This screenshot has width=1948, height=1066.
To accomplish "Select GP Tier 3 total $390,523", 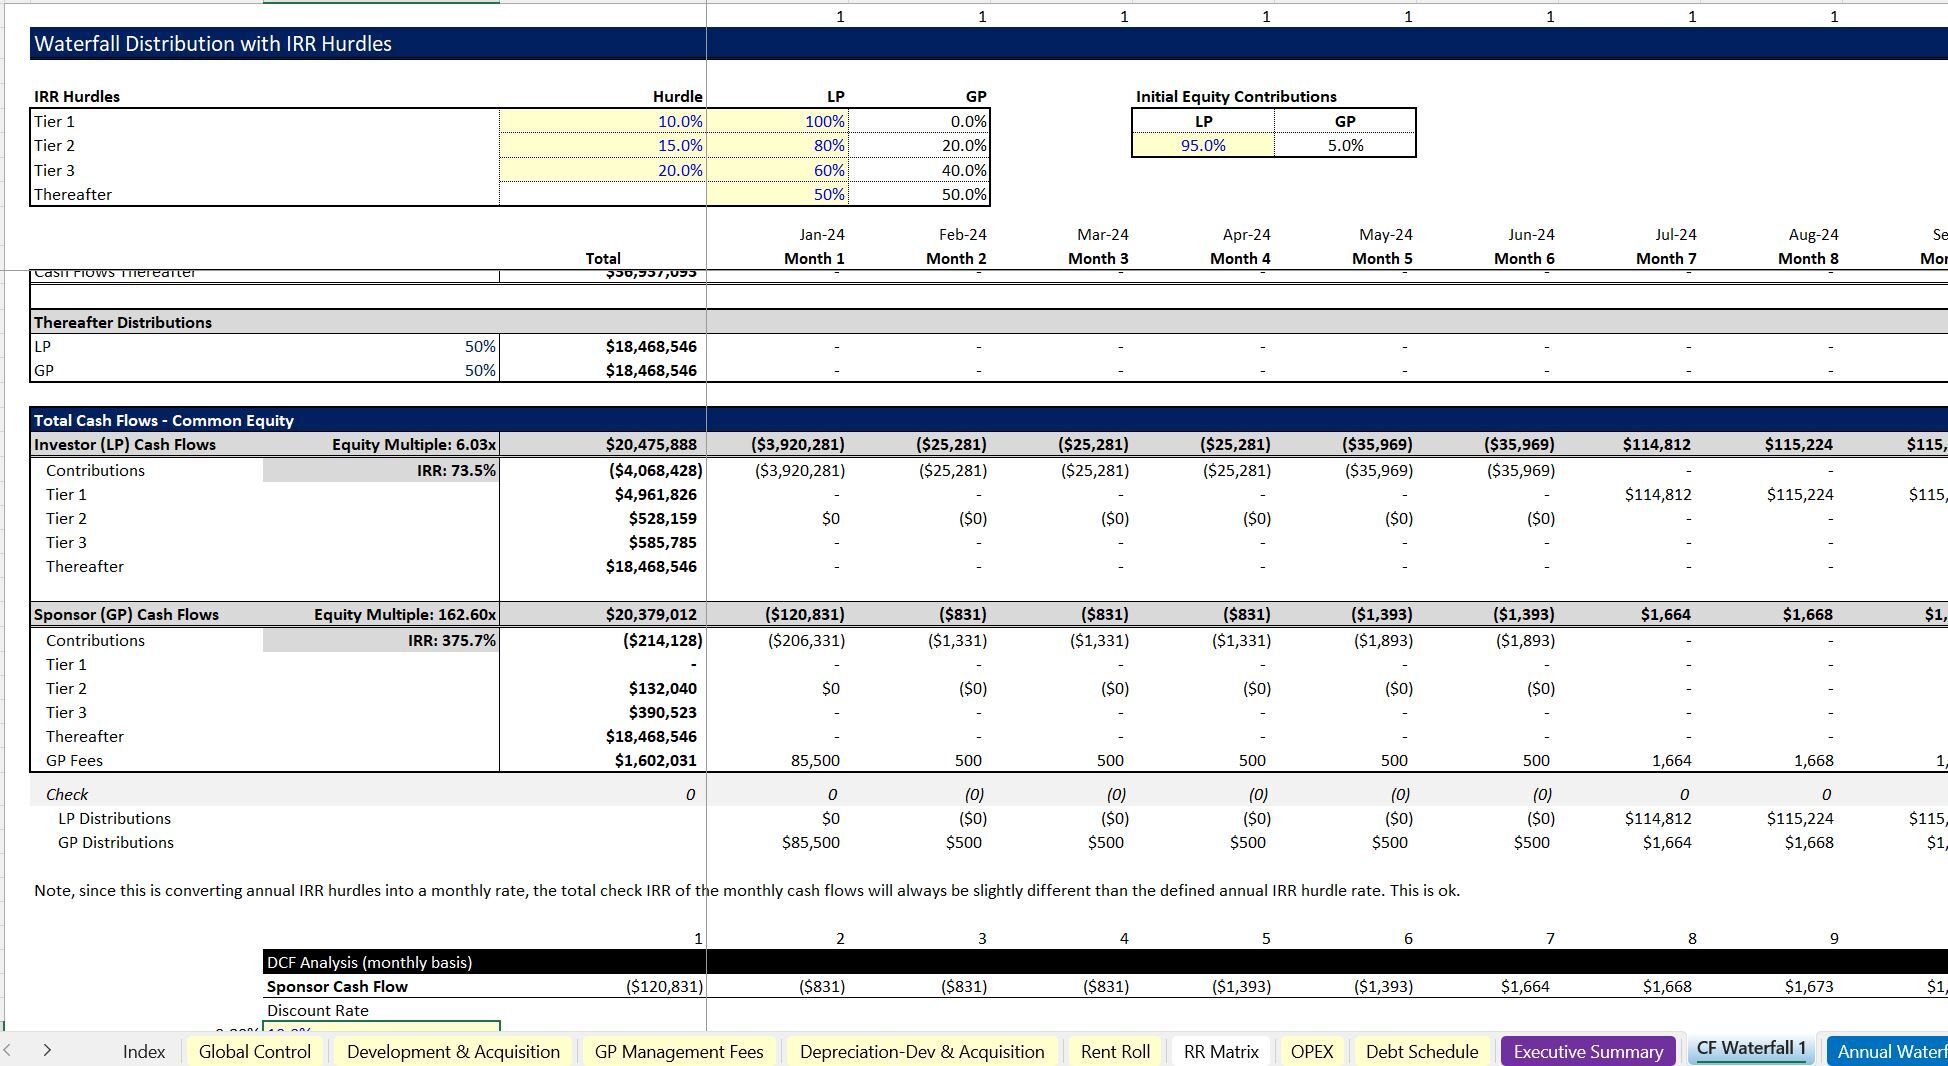I will click(663, 712).
